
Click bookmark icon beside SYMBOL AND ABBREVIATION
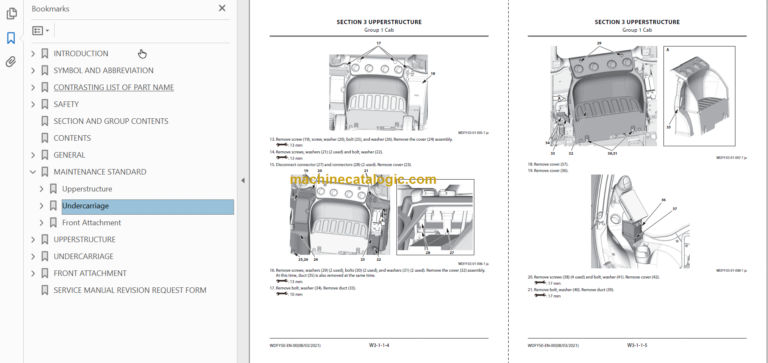click(45, 71)
